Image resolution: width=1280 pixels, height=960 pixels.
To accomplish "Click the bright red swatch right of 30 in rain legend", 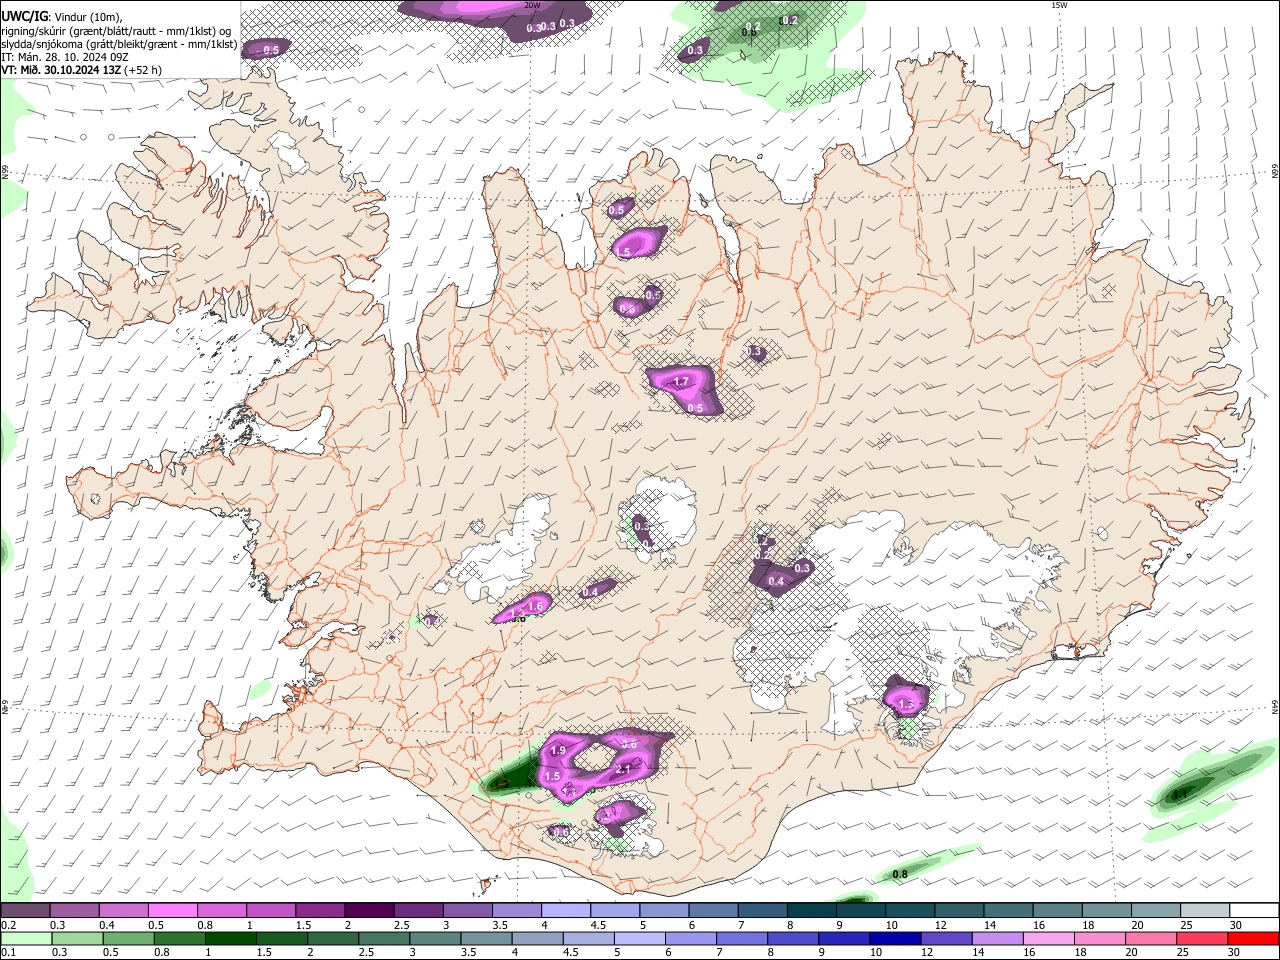I will (x=1253, y=938).
